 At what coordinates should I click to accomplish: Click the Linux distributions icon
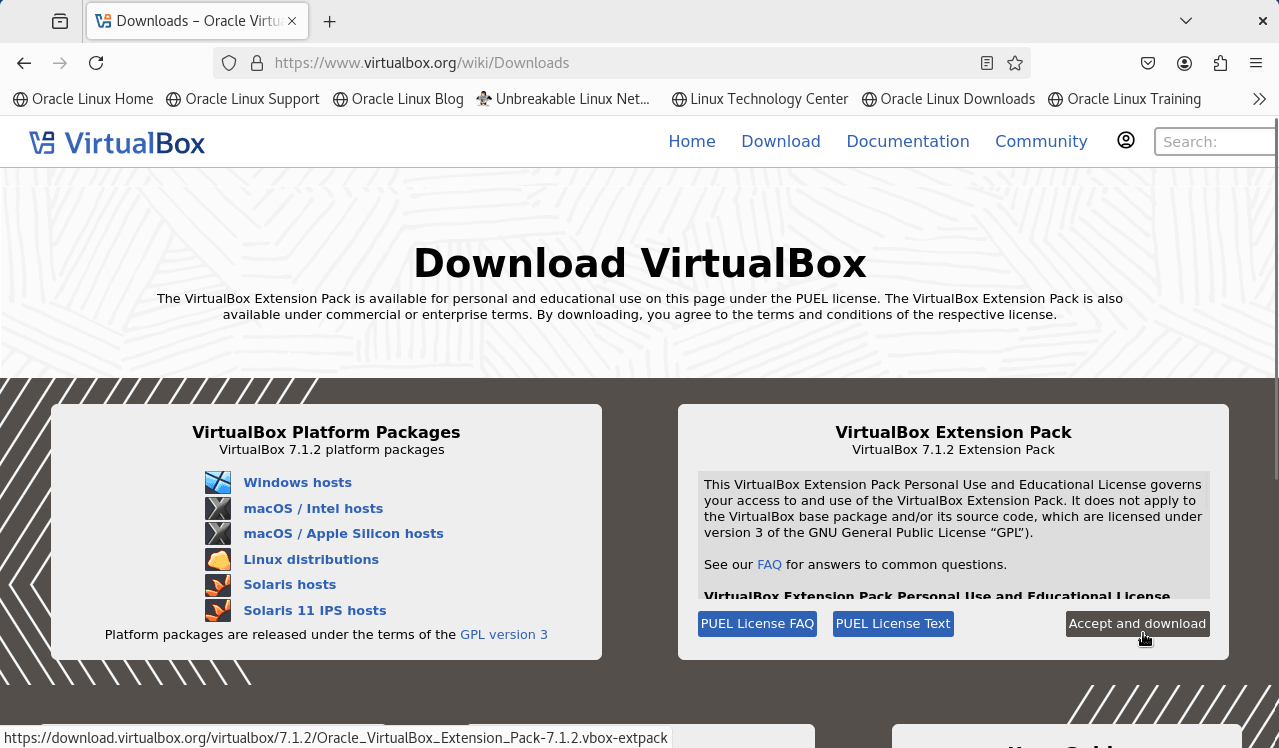pos(218,559)
